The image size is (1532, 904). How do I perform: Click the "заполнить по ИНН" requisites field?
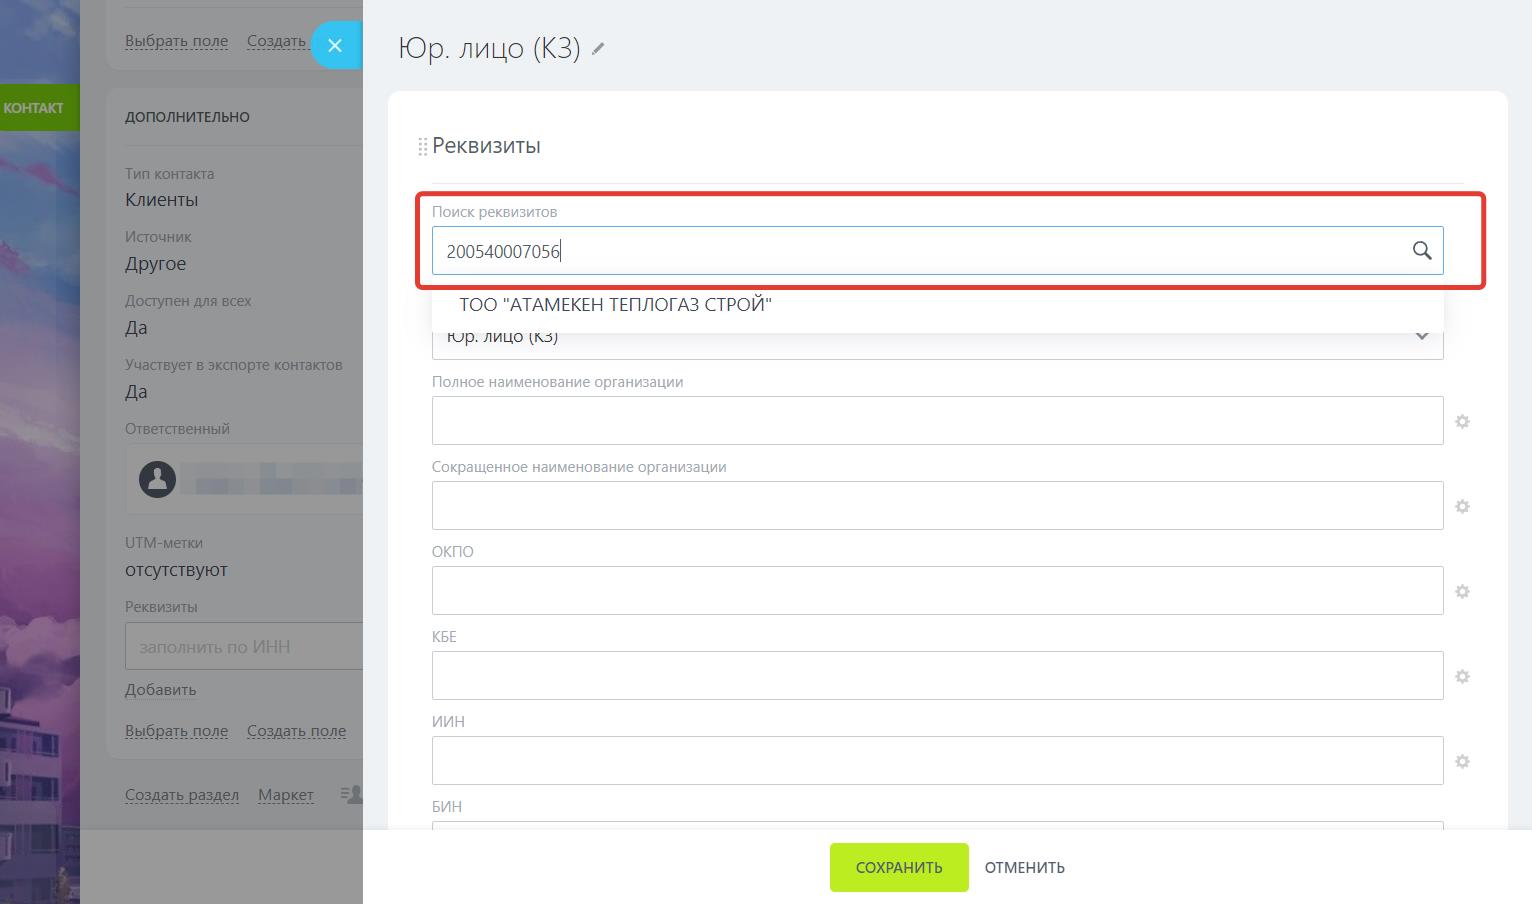click(243, 646)
